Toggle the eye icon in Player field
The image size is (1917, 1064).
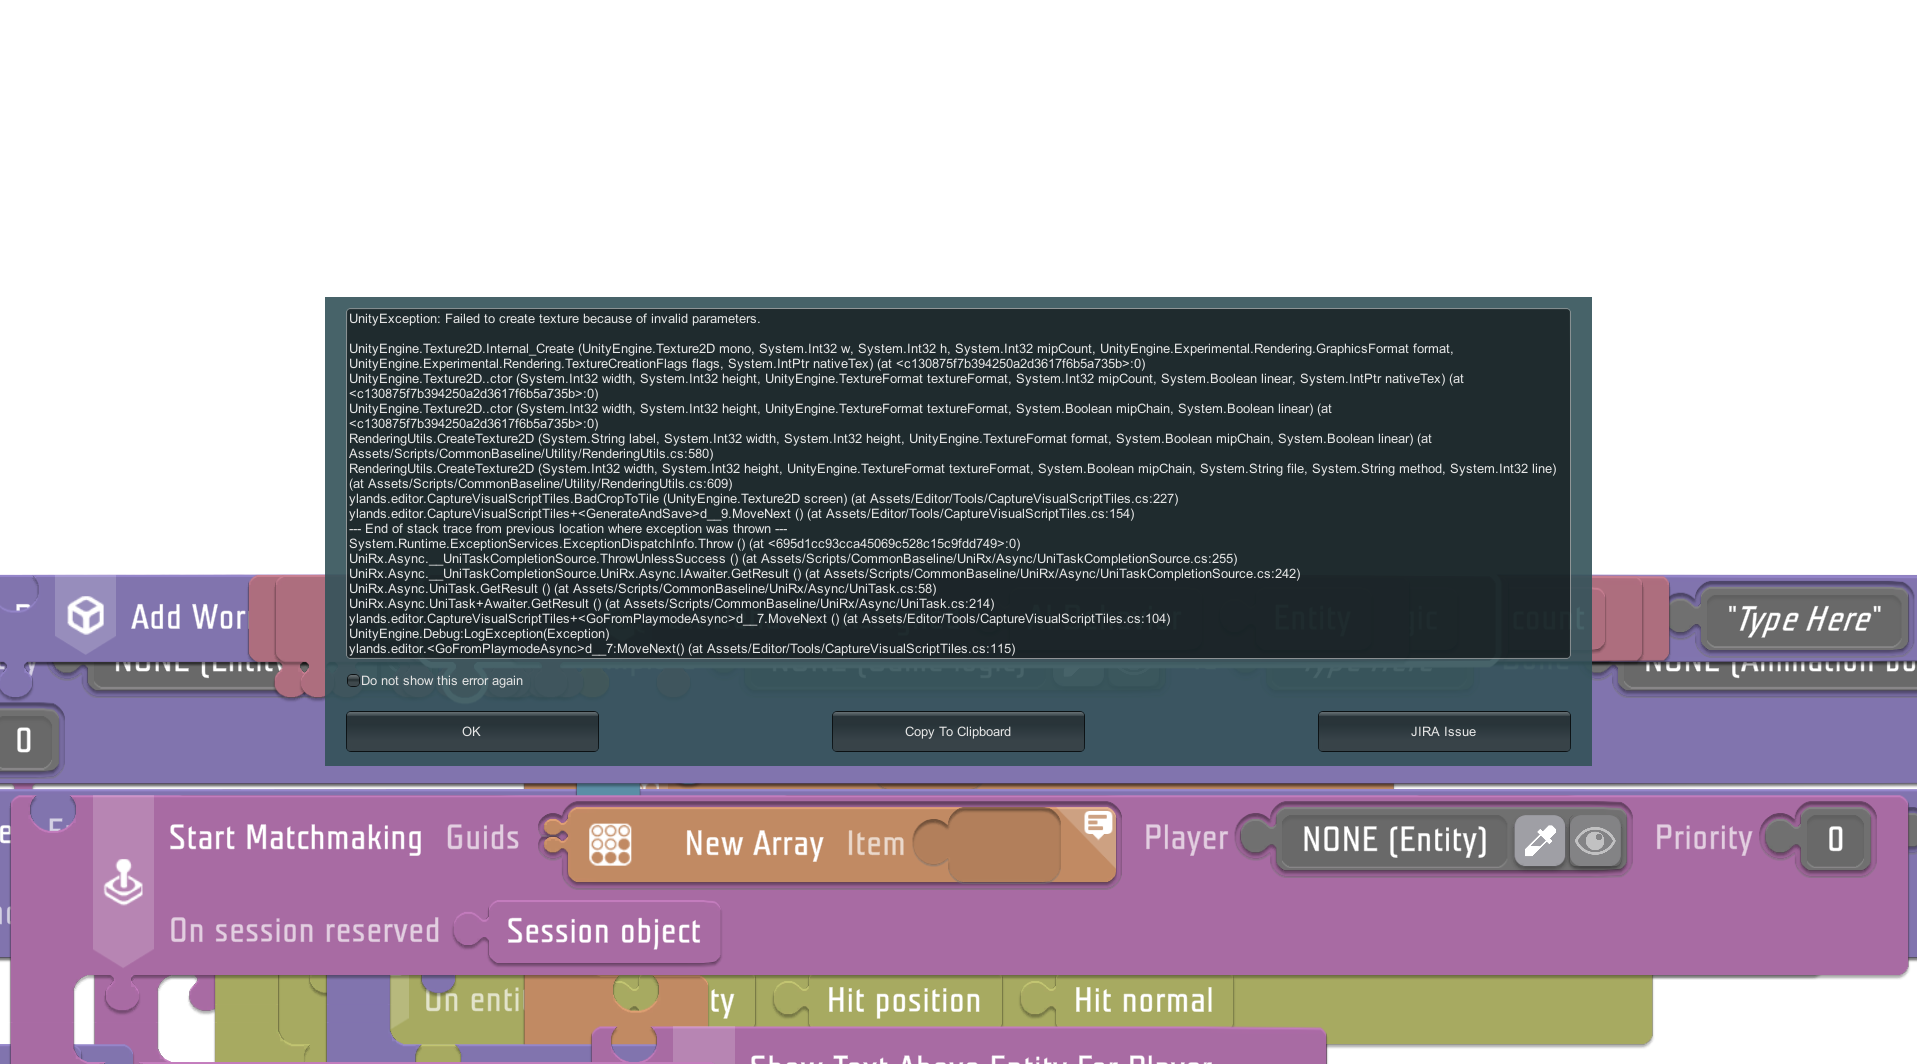coord(1595,840)
